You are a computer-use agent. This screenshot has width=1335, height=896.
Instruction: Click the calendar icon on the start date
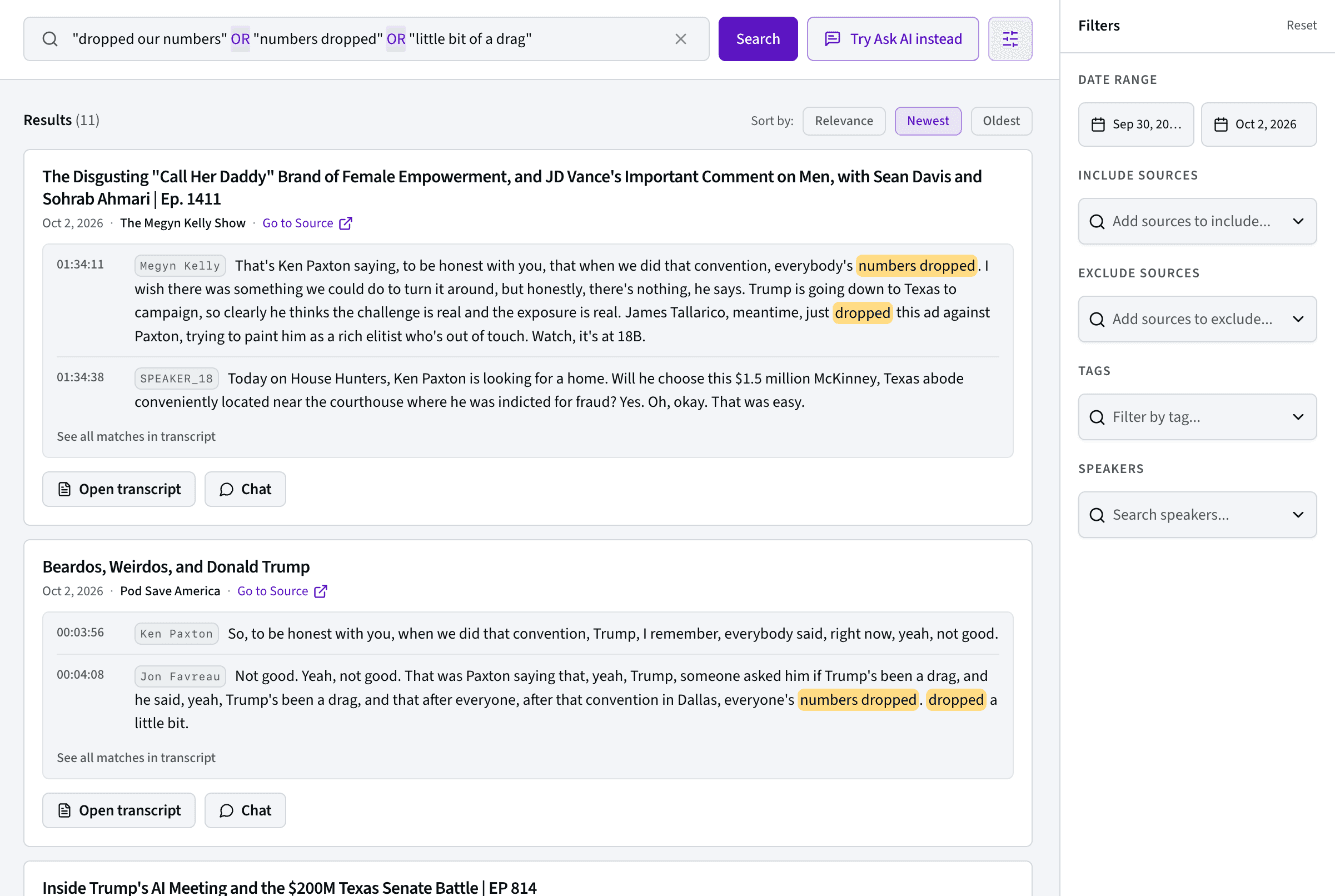(1098, 125)
